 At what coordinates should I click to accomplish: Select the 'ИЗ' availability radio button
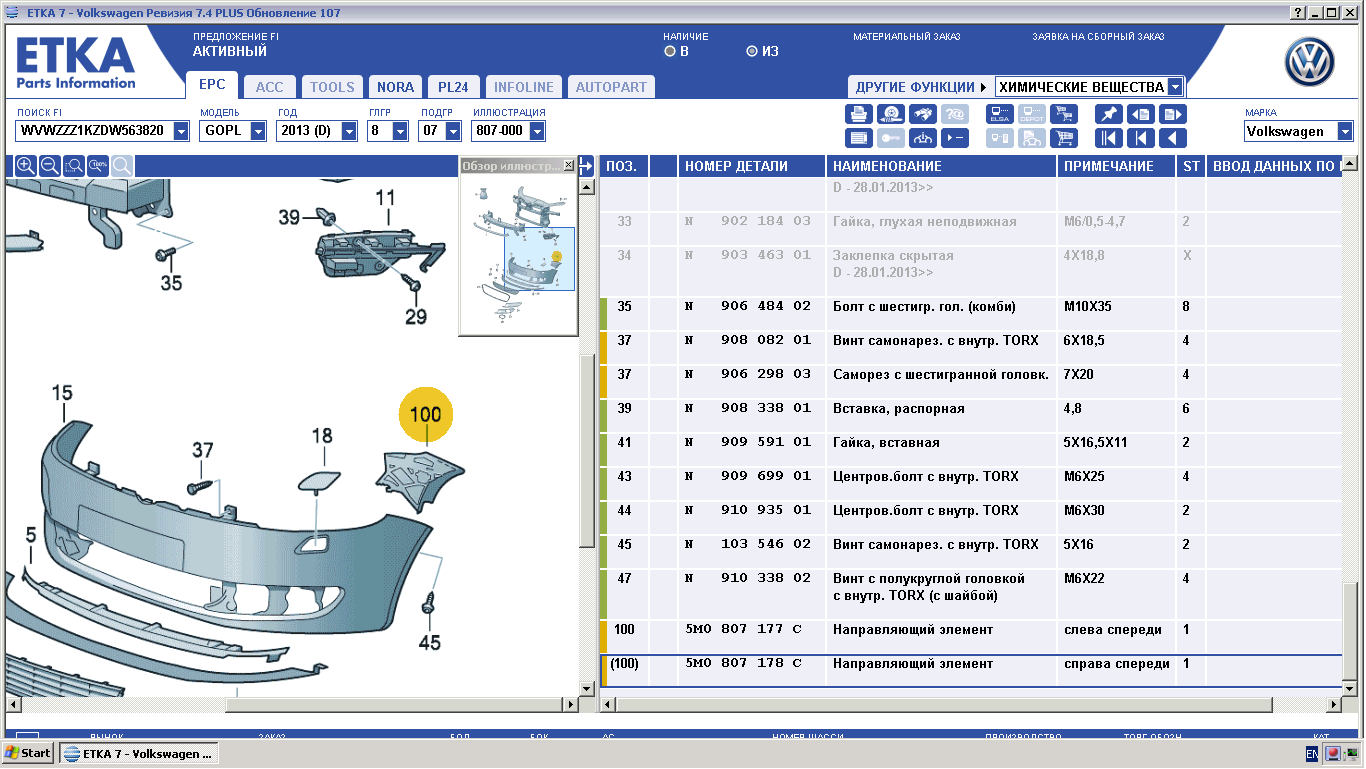[x=752, y=51]
